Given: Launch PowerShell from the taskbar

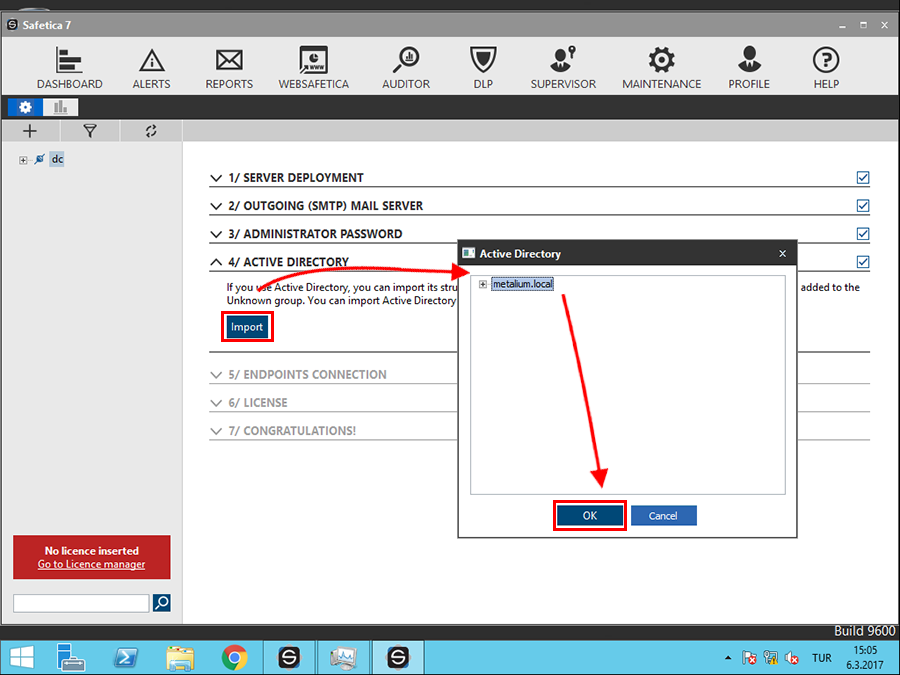Looking at the screenshot, I should (126, 657).
